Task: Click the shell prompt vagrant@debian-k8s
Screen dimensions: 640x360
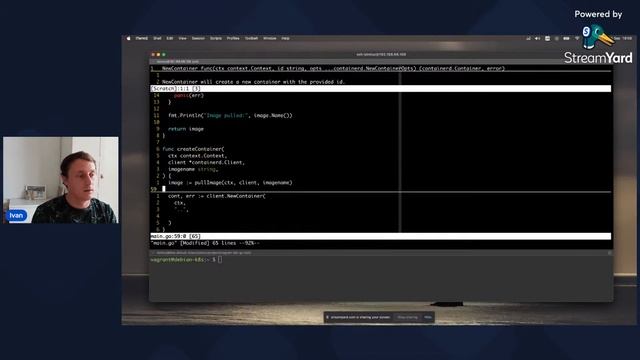Action: pos(183,260)
